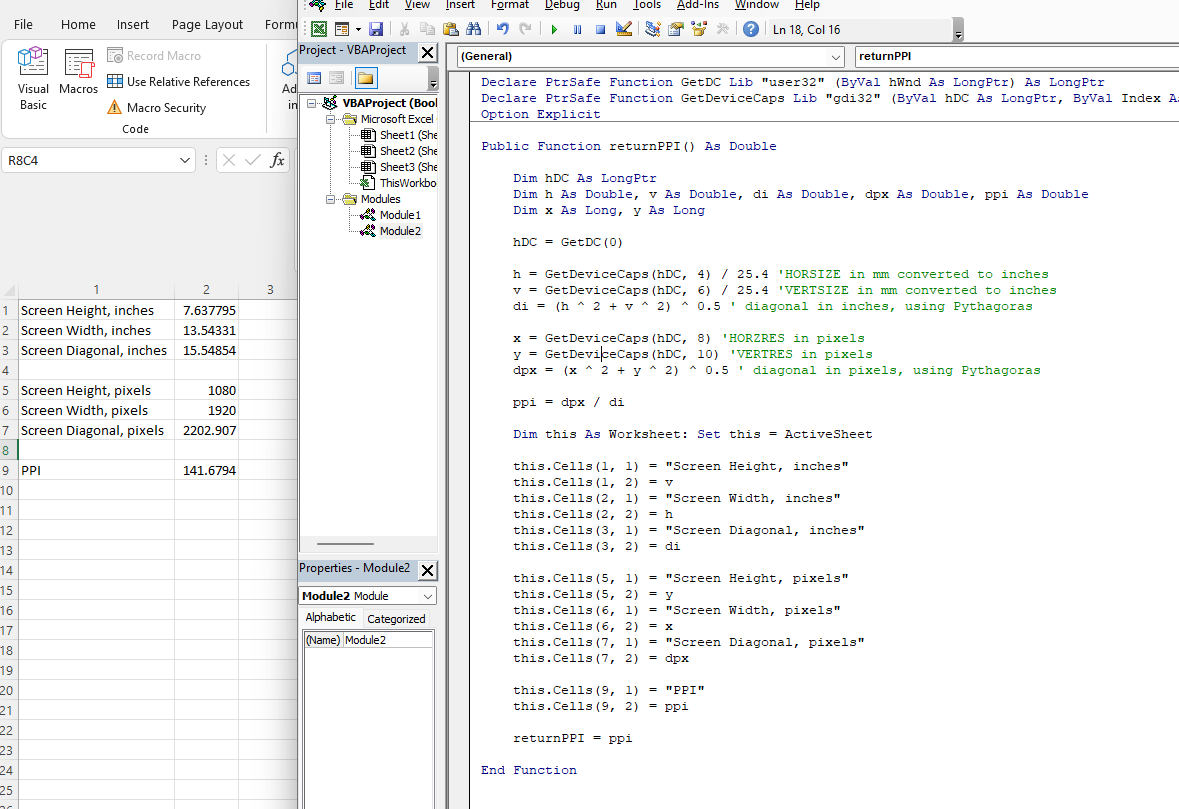
Task: Toggle Use Relative References
Action: point(178,81)
